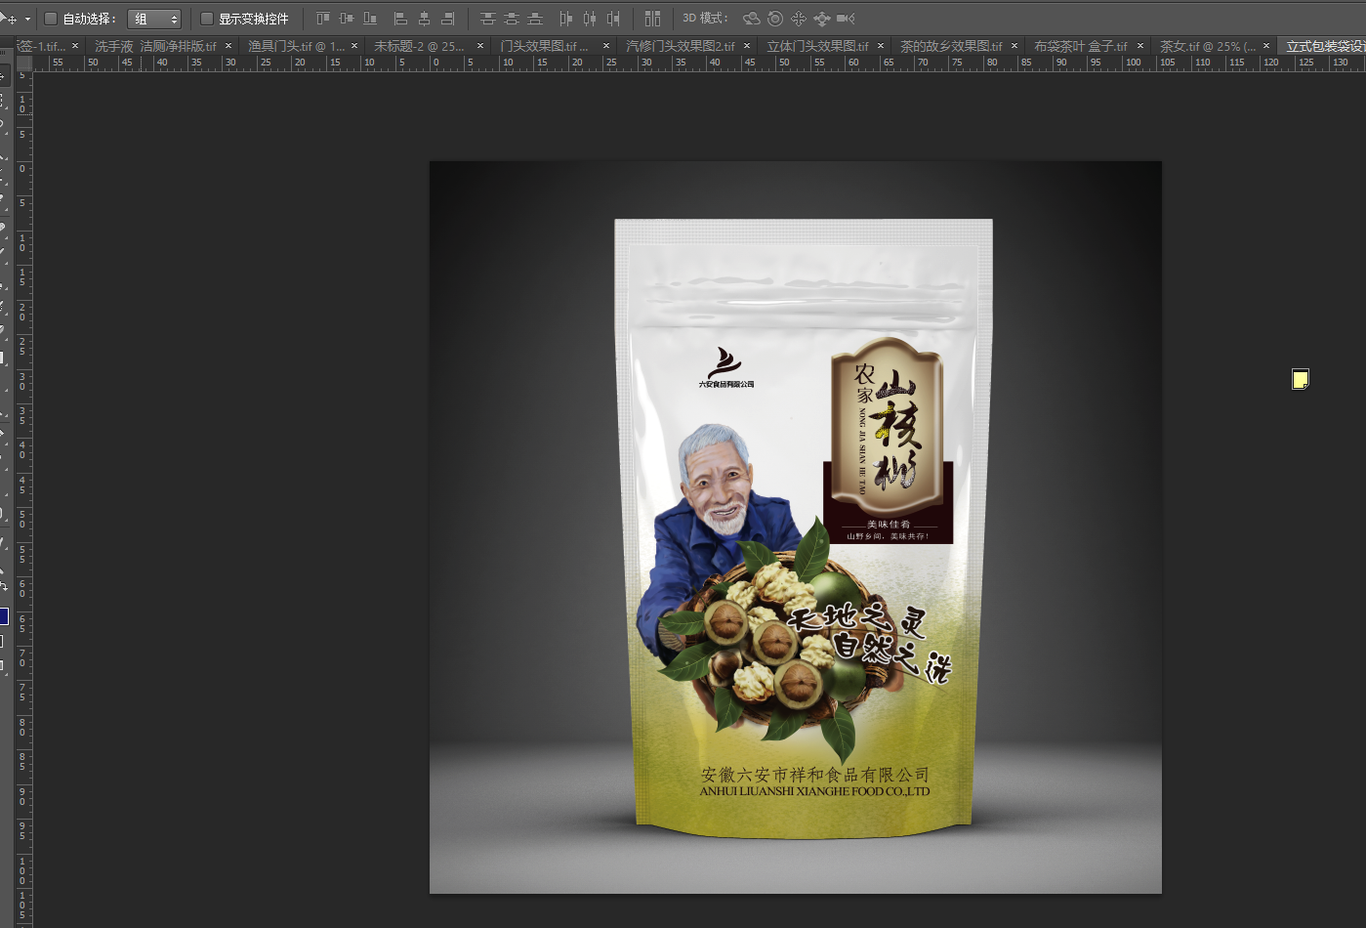Close the 茶的故乡效果图.tif tab
Viewport: 1366px width, 928px height.
point(1014,46)
